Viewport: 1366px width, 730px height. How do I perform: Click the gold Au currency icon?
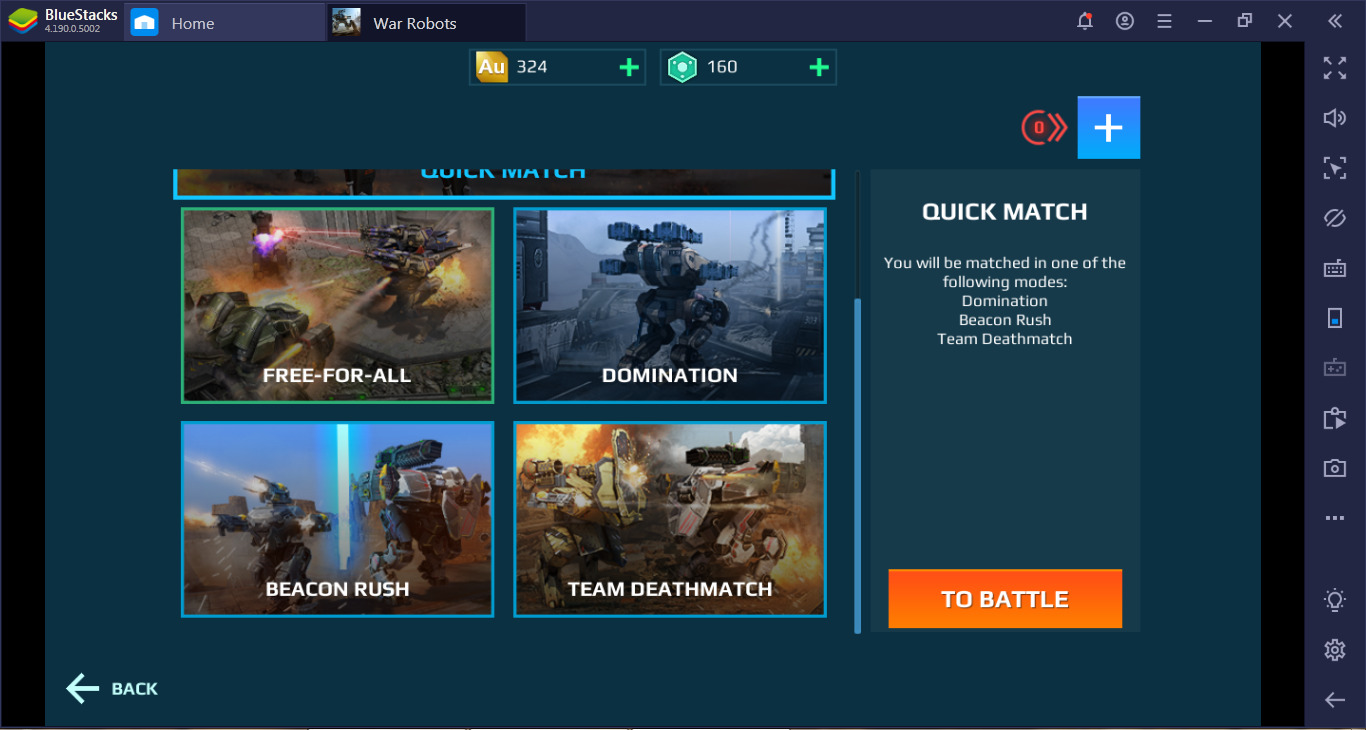pyautogui.click(x=491, y=67)
